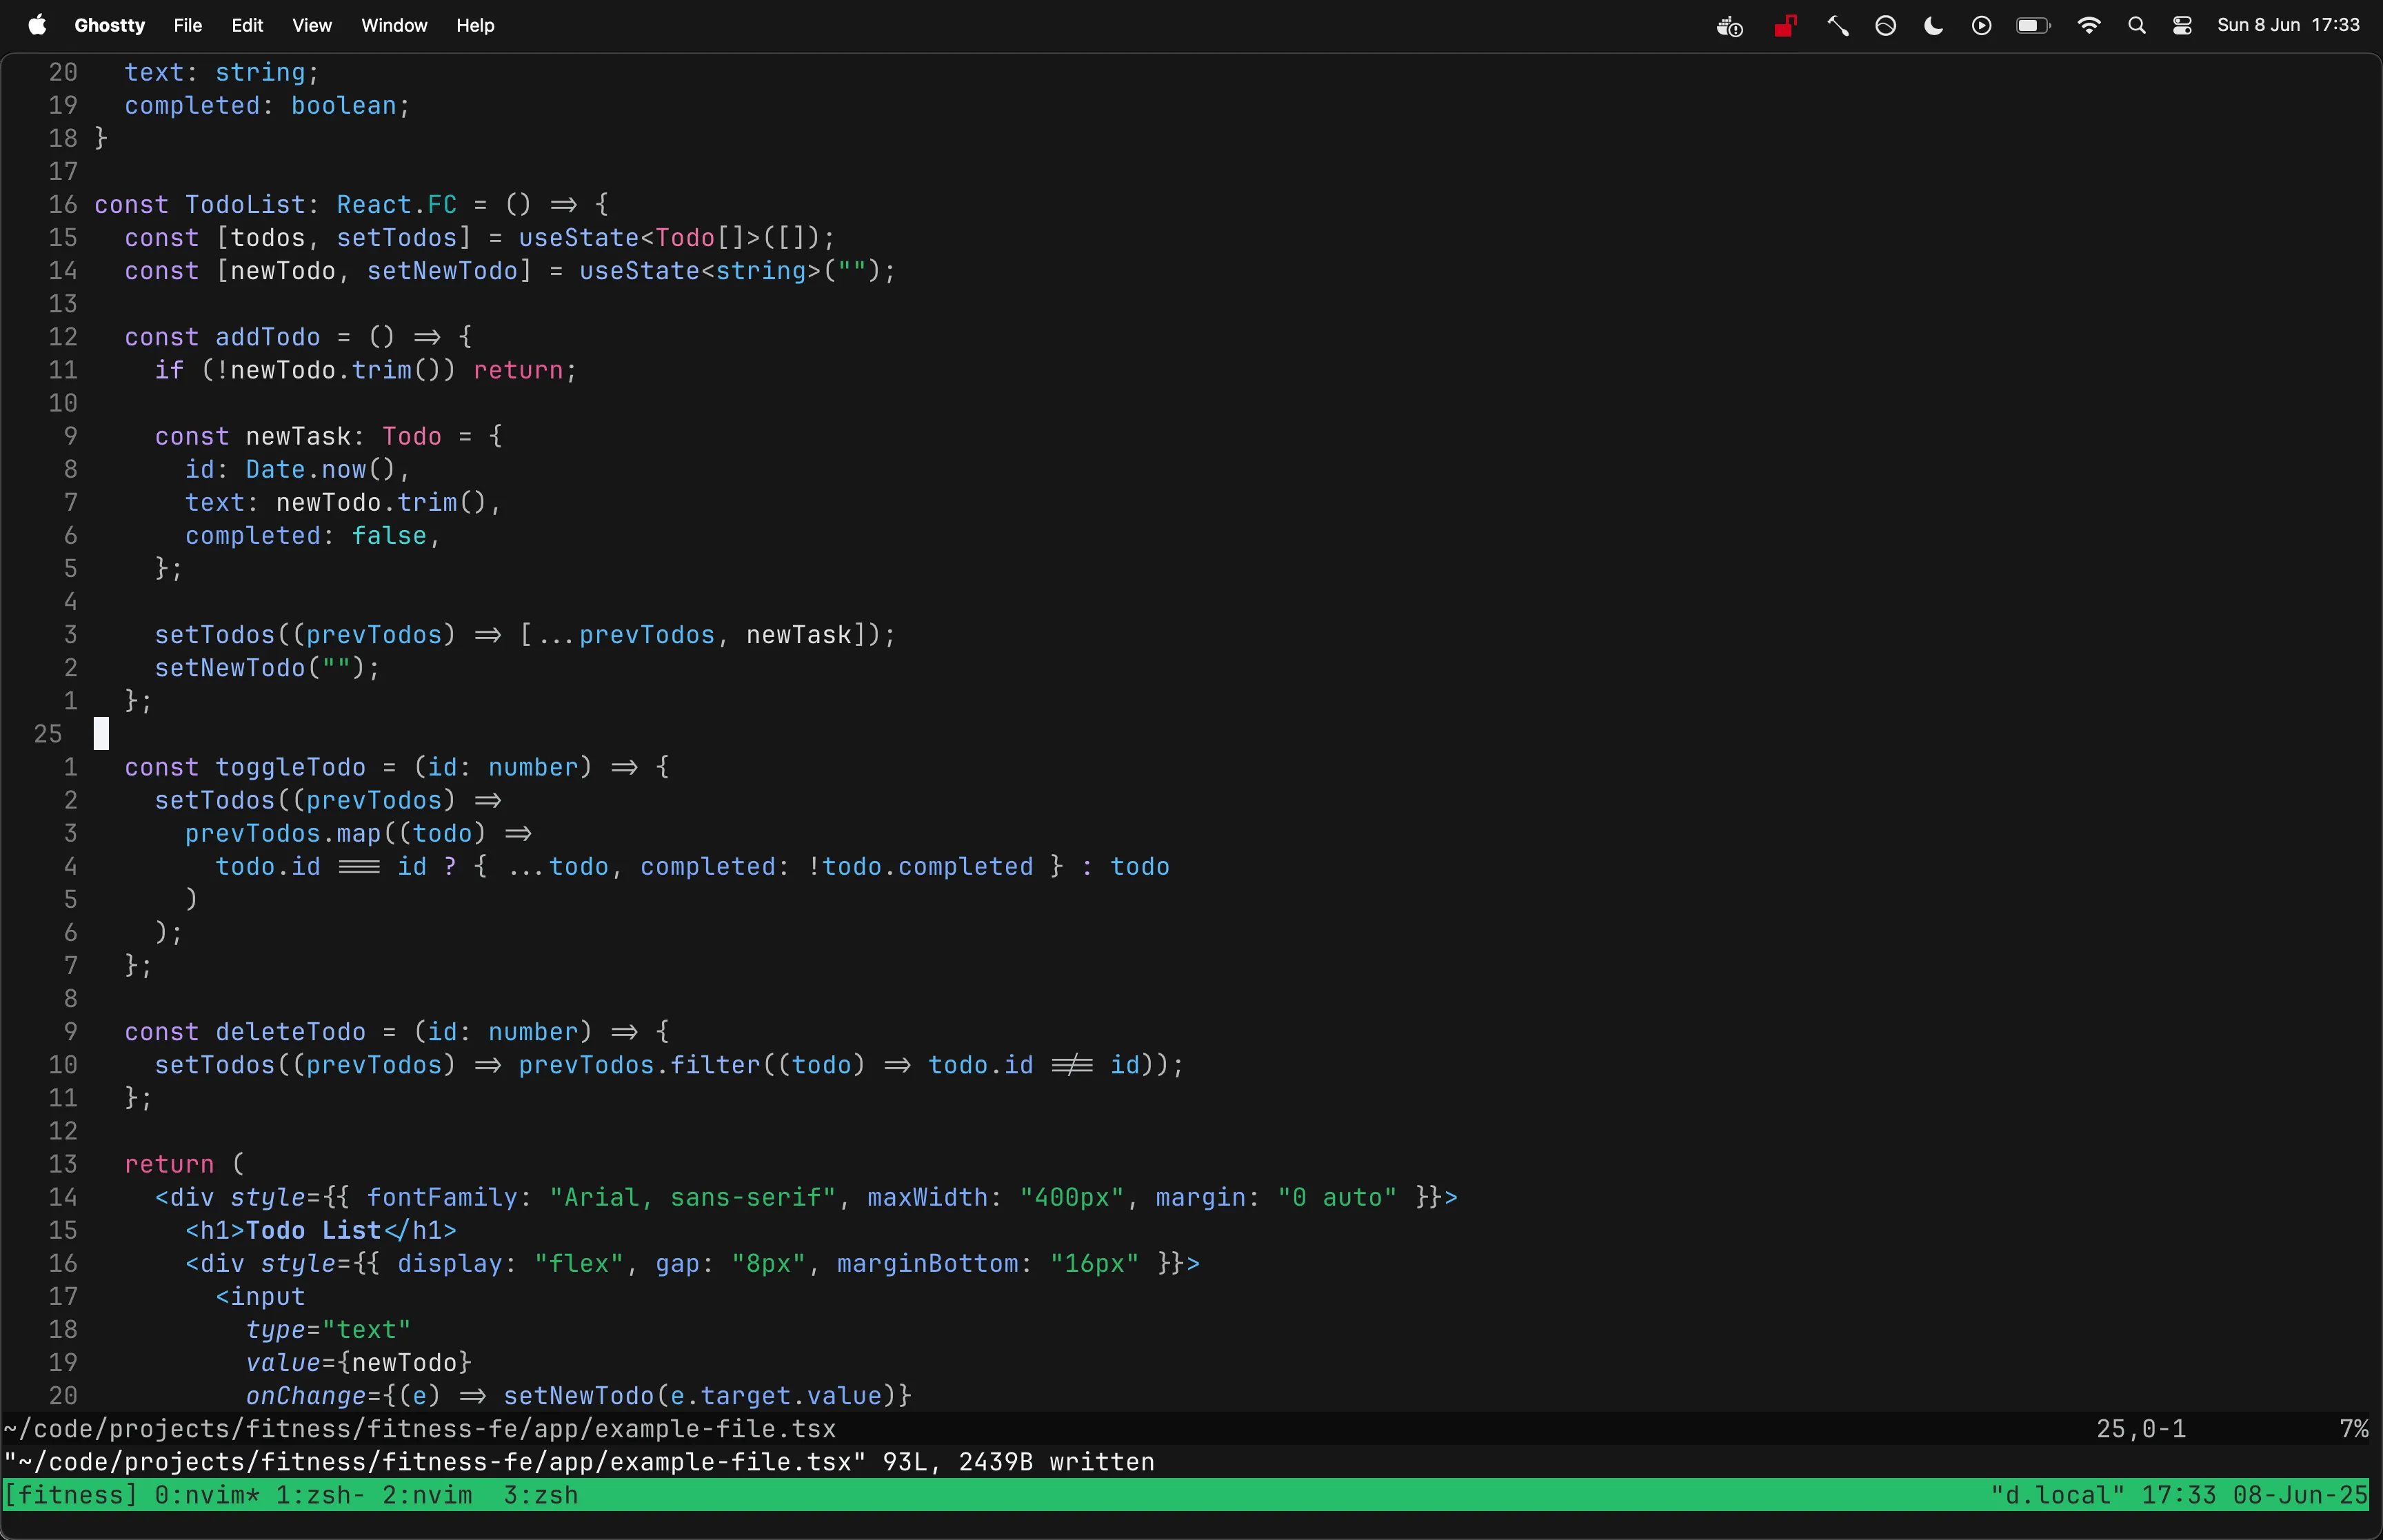Click "useState<string>("")" call
Screen dimensions: 2383x1540
click(x=730, y=271)
